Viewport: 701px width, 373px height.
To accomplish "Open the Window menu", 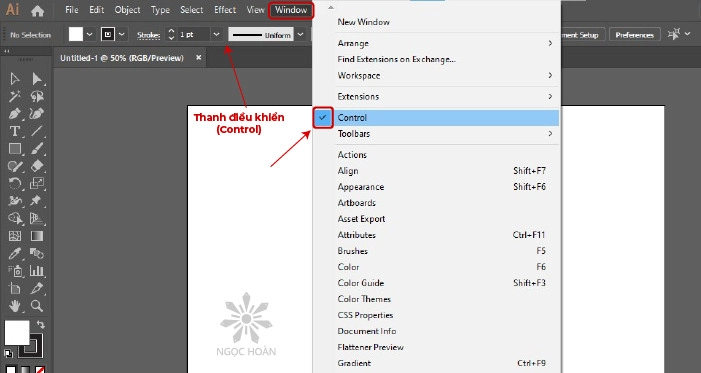I will [x=291, y=10].
